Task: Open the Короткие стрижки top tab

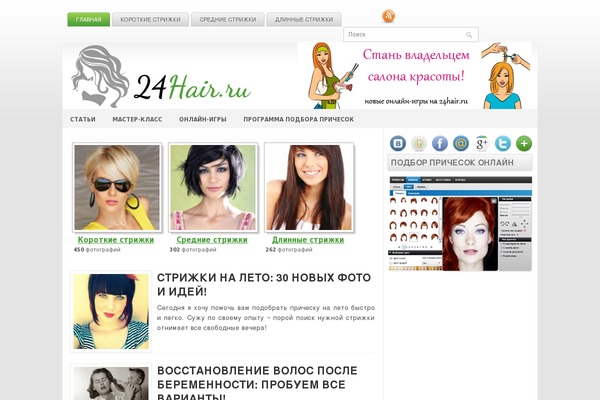Action: pos(150,20)
